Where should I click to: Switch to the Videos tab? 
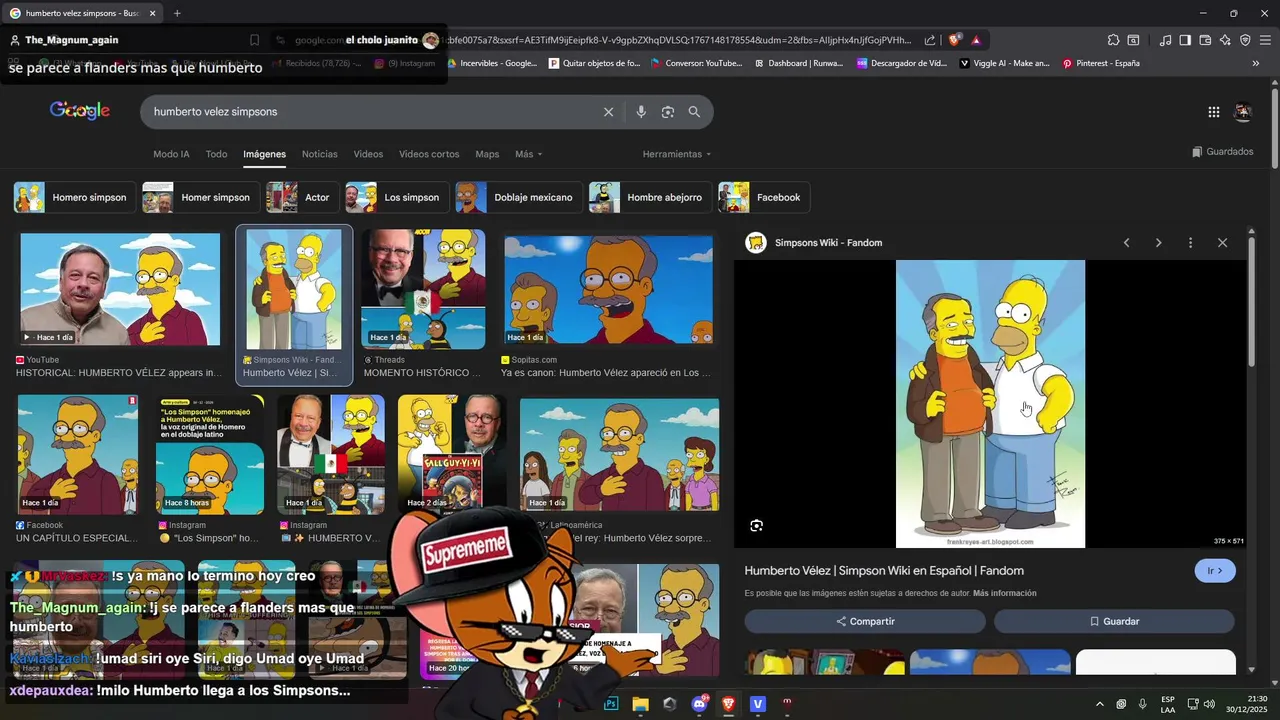point(368,154)
